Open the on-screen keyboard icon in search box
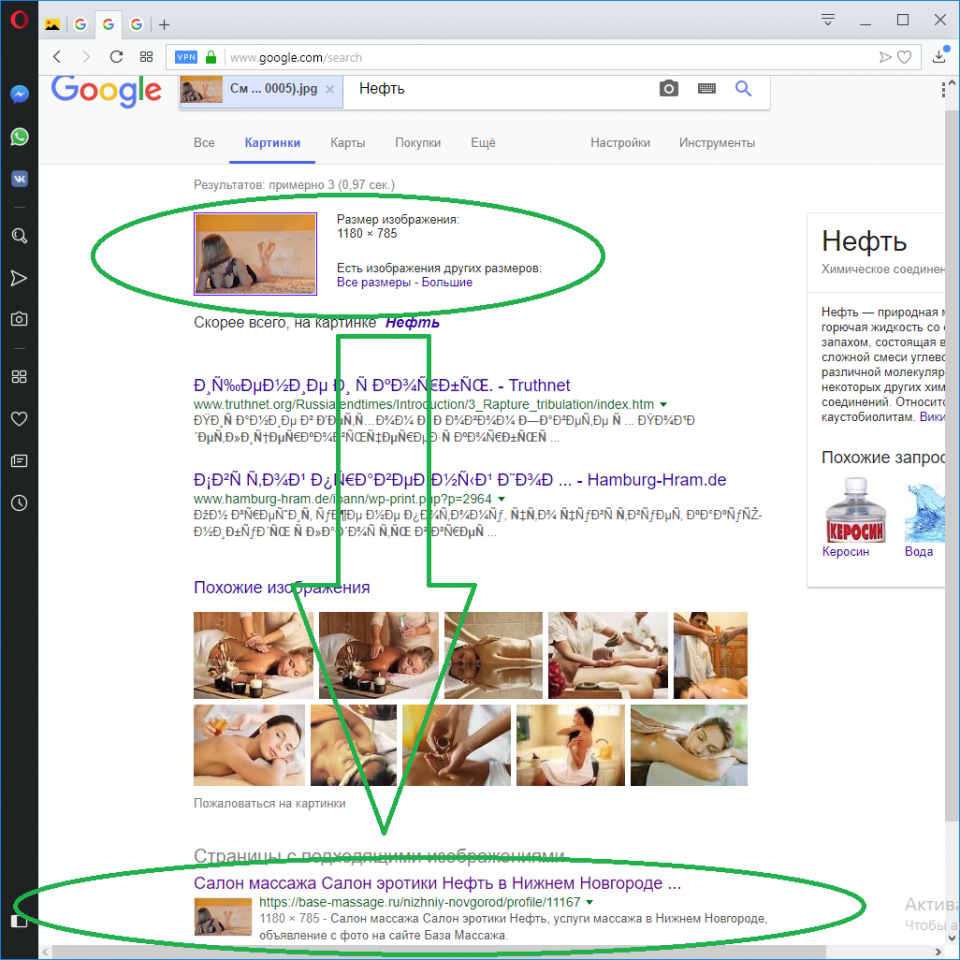This screenshot has width=960, height=960. [707, 89]
